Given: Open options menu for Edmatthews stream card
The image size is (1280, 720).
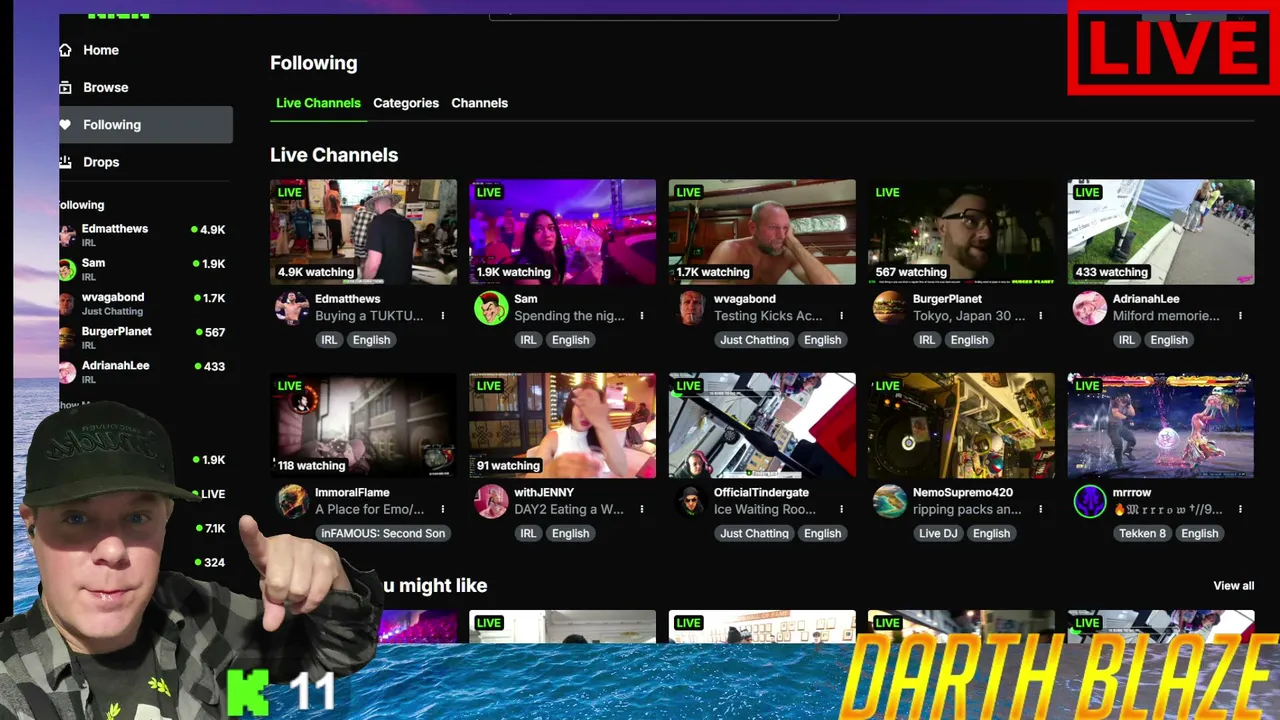Looking at the screenshot, I should tap(443, 316).
